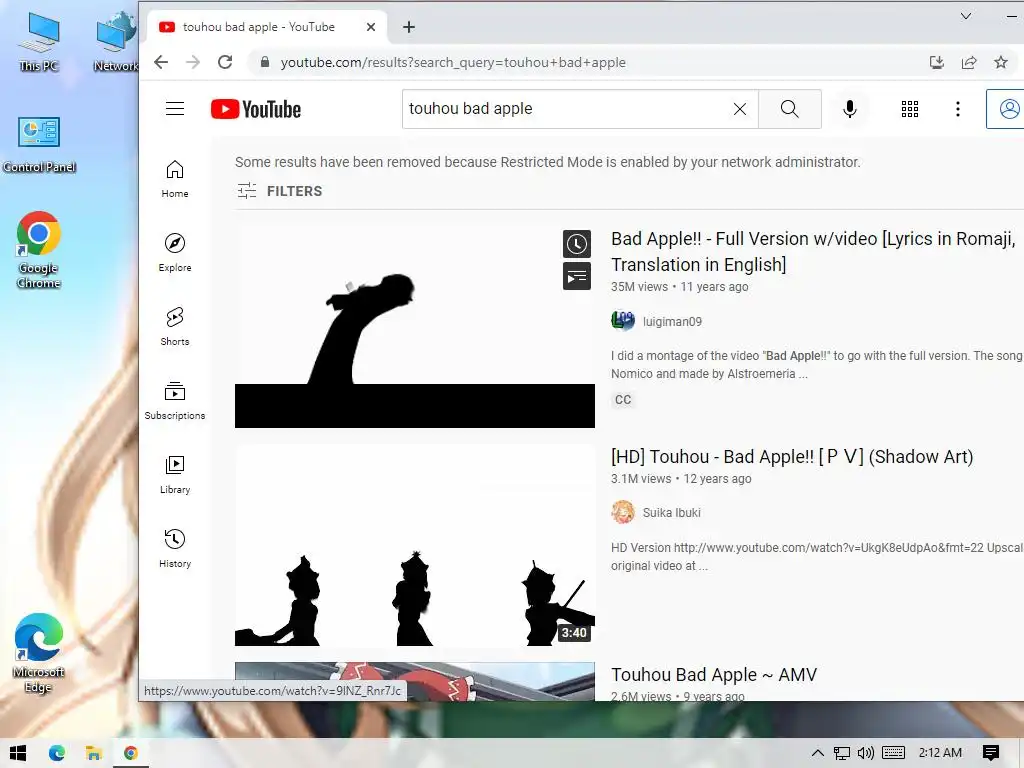This screenshot has width=1024, height=768.
Task: Open the FILTERS options
Action: (x=280, y=191)
